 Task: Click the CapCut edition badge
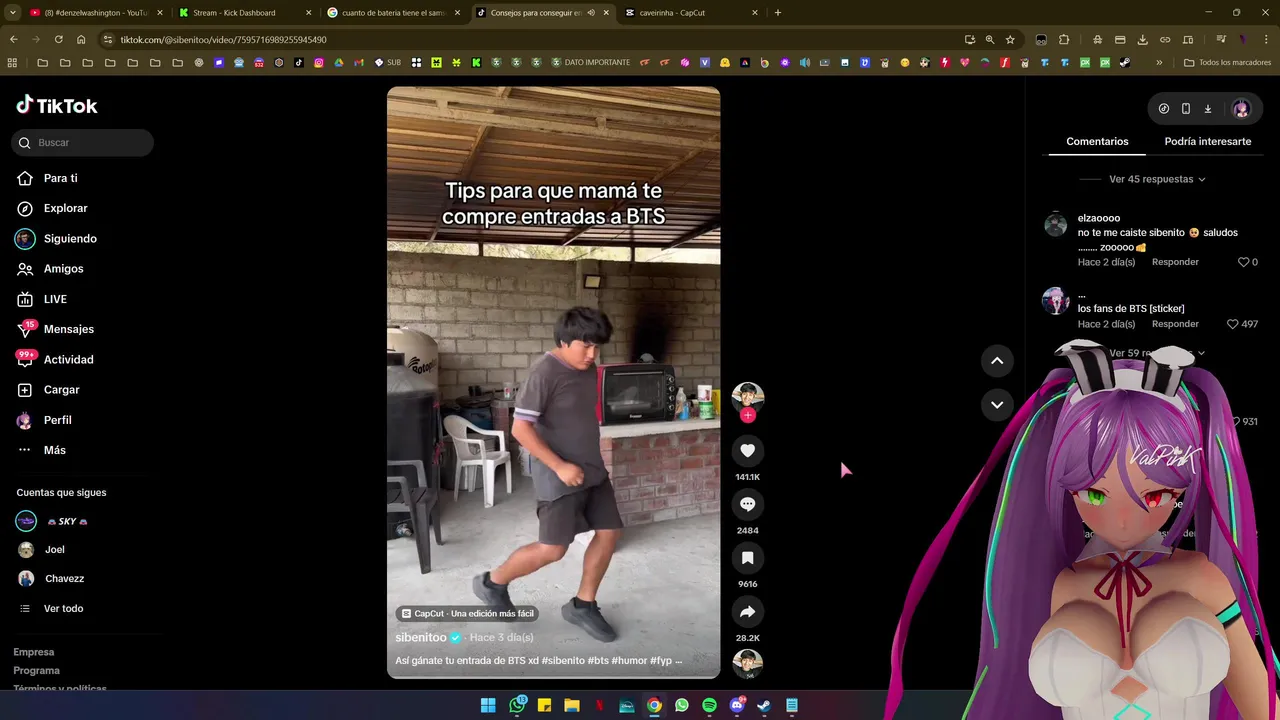click(467, 613)
